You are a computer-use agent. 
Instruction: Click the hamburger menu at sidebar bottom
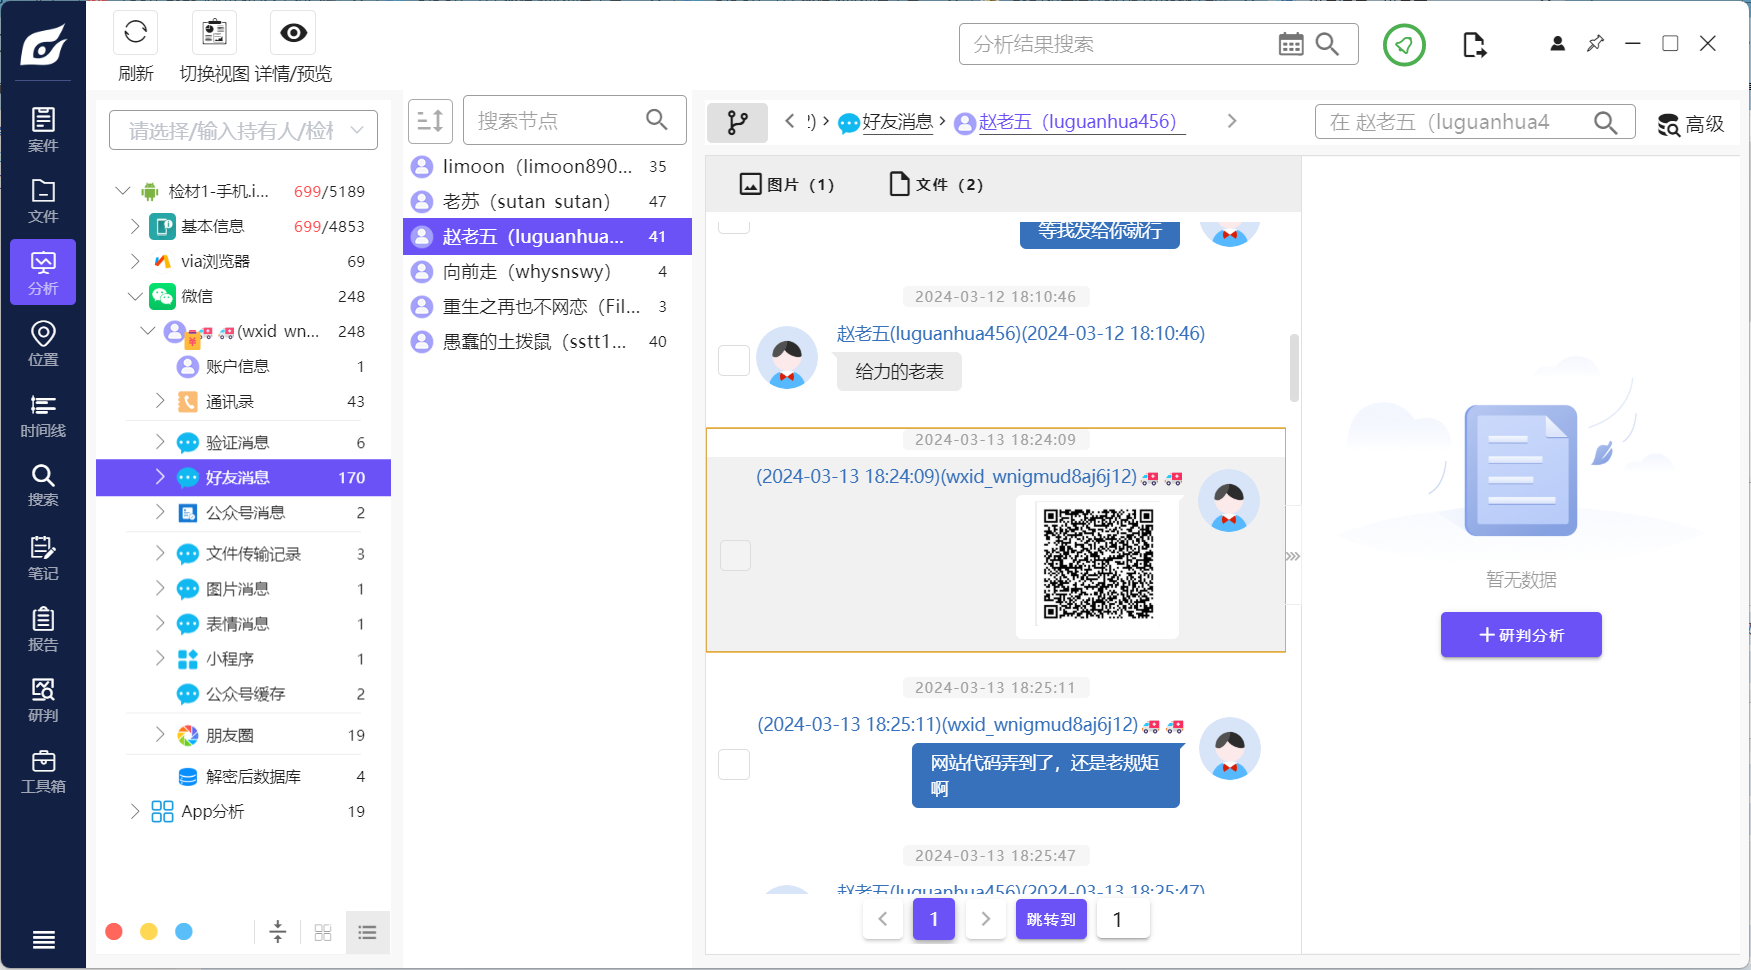[43, 939]
